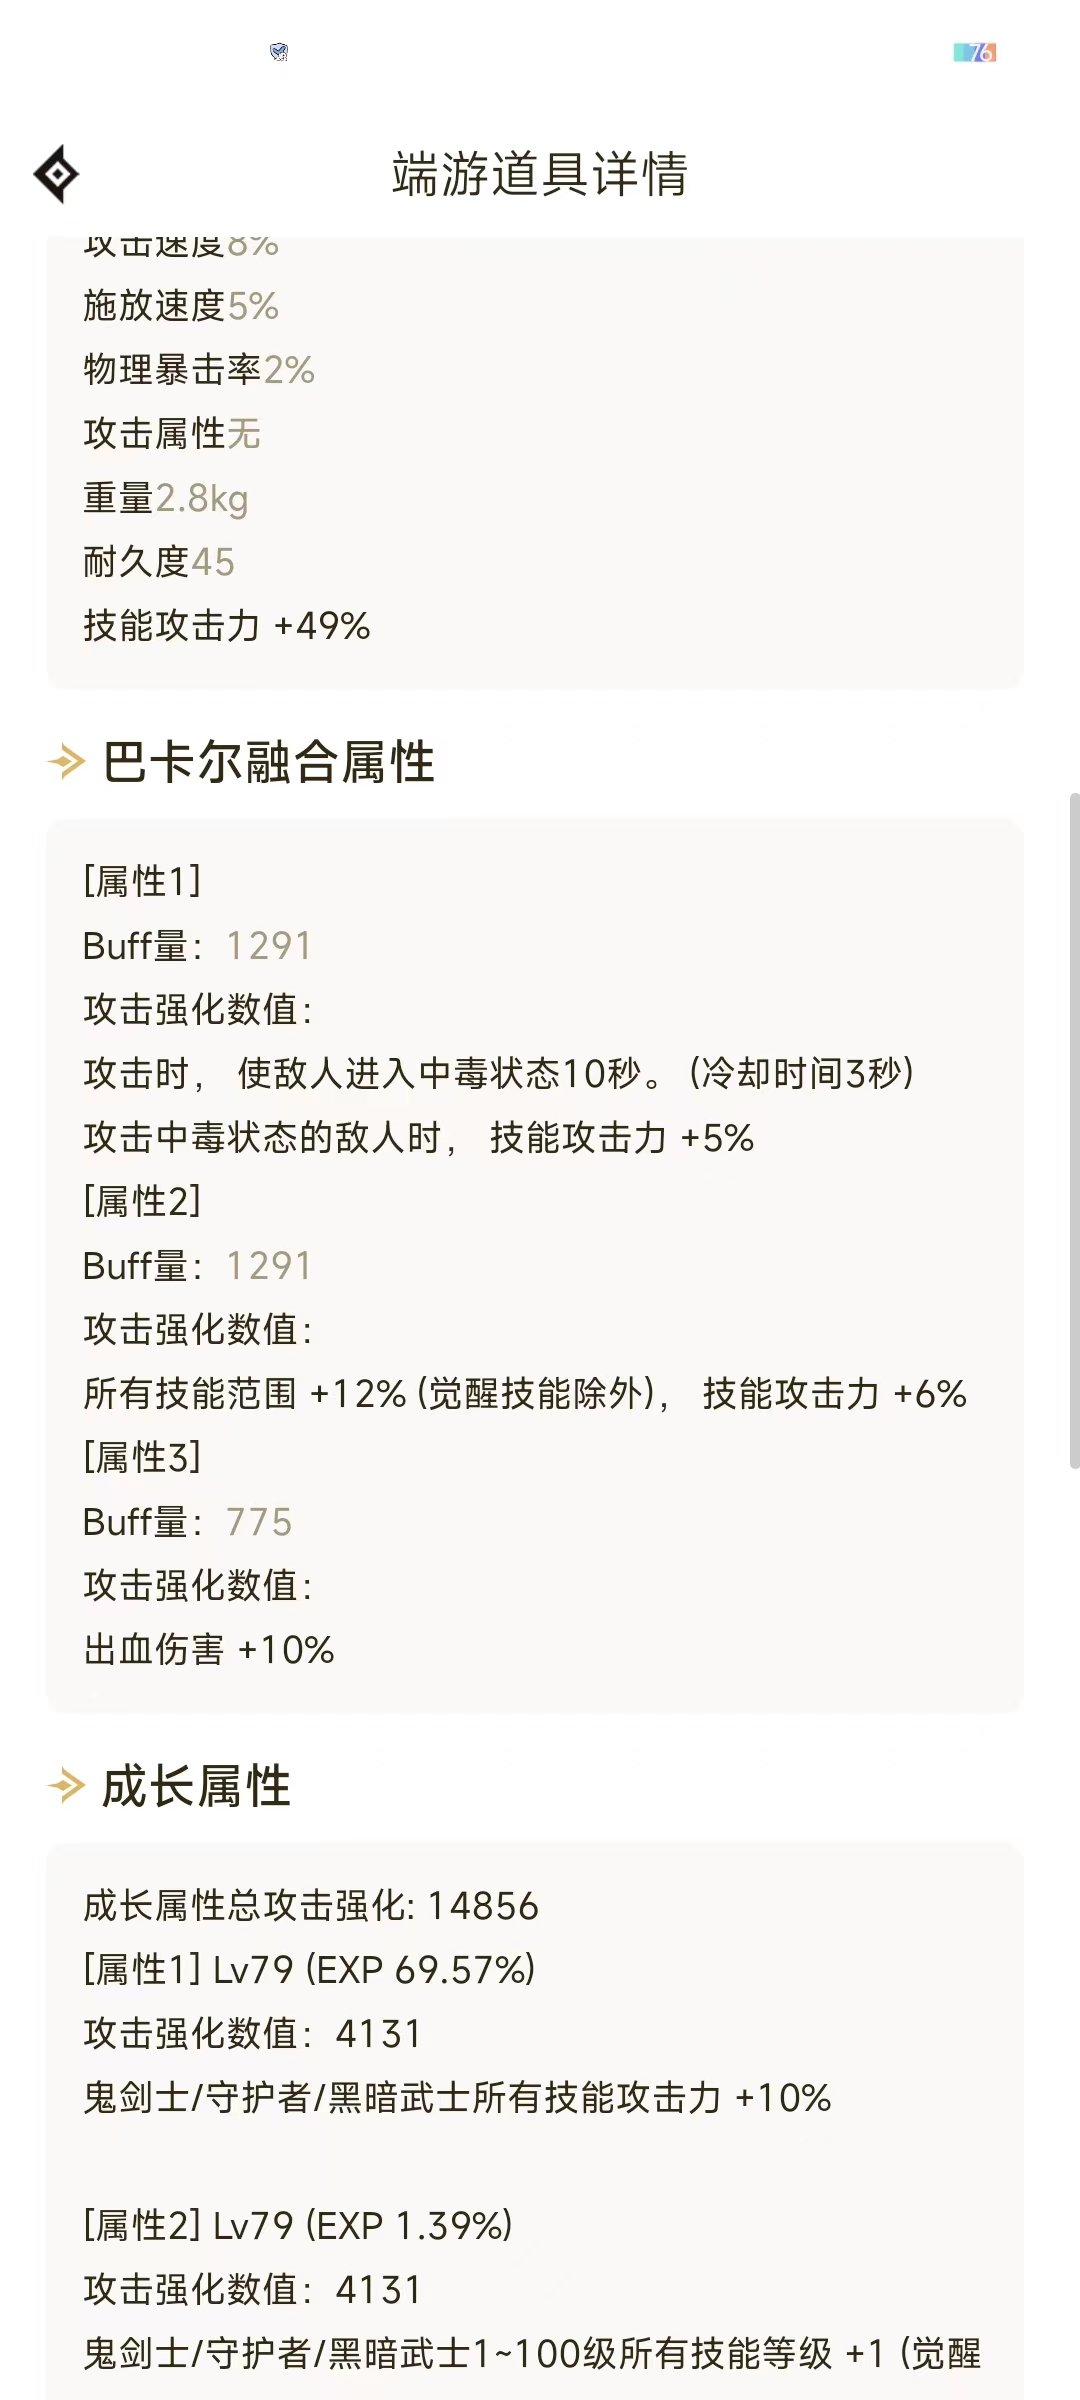The height and width of the screenshot is (2400, 1080).
Task: Select the 巴卡尔融合属性 section heading
Action: coord(269,762)
